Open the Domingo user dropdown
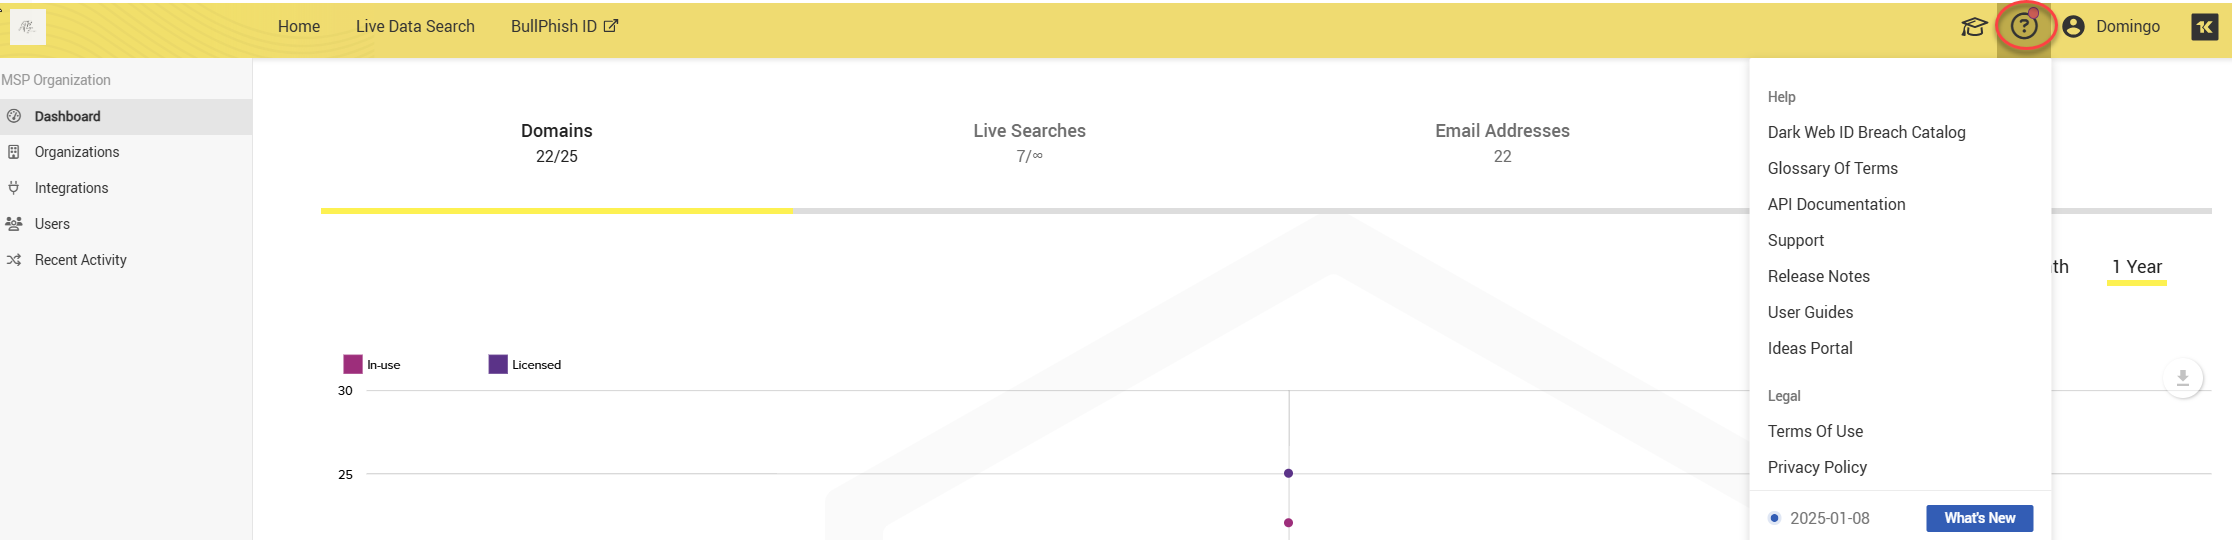 pyautogui.click(x=2127, y=27)
